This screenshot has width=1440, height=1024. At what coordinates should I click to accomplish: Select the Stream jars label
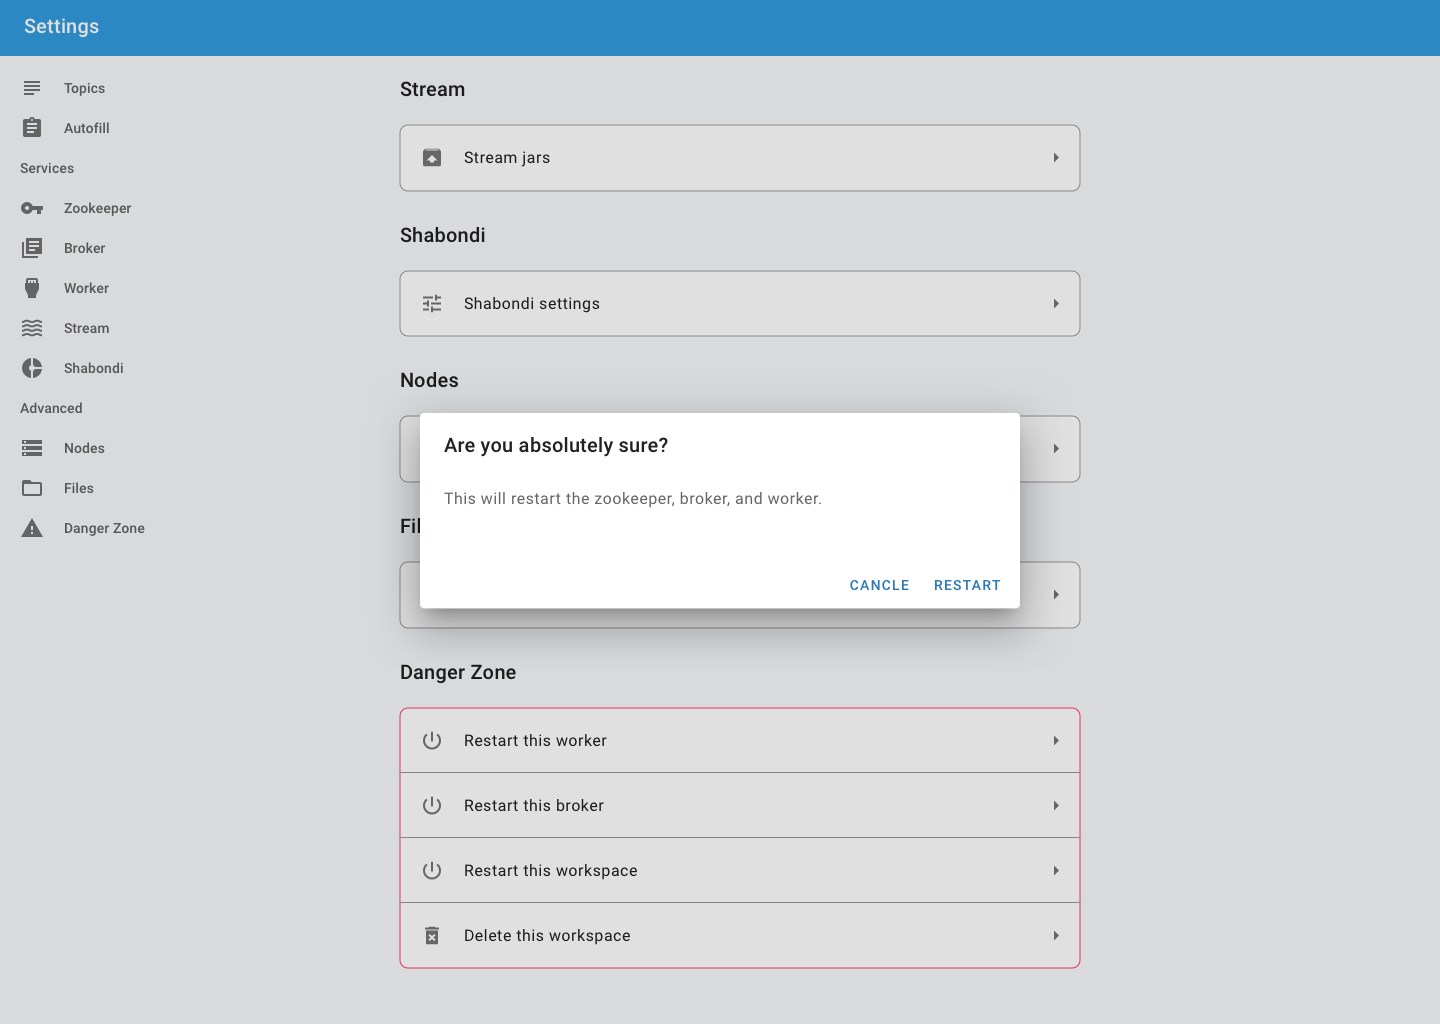[507, 158]
